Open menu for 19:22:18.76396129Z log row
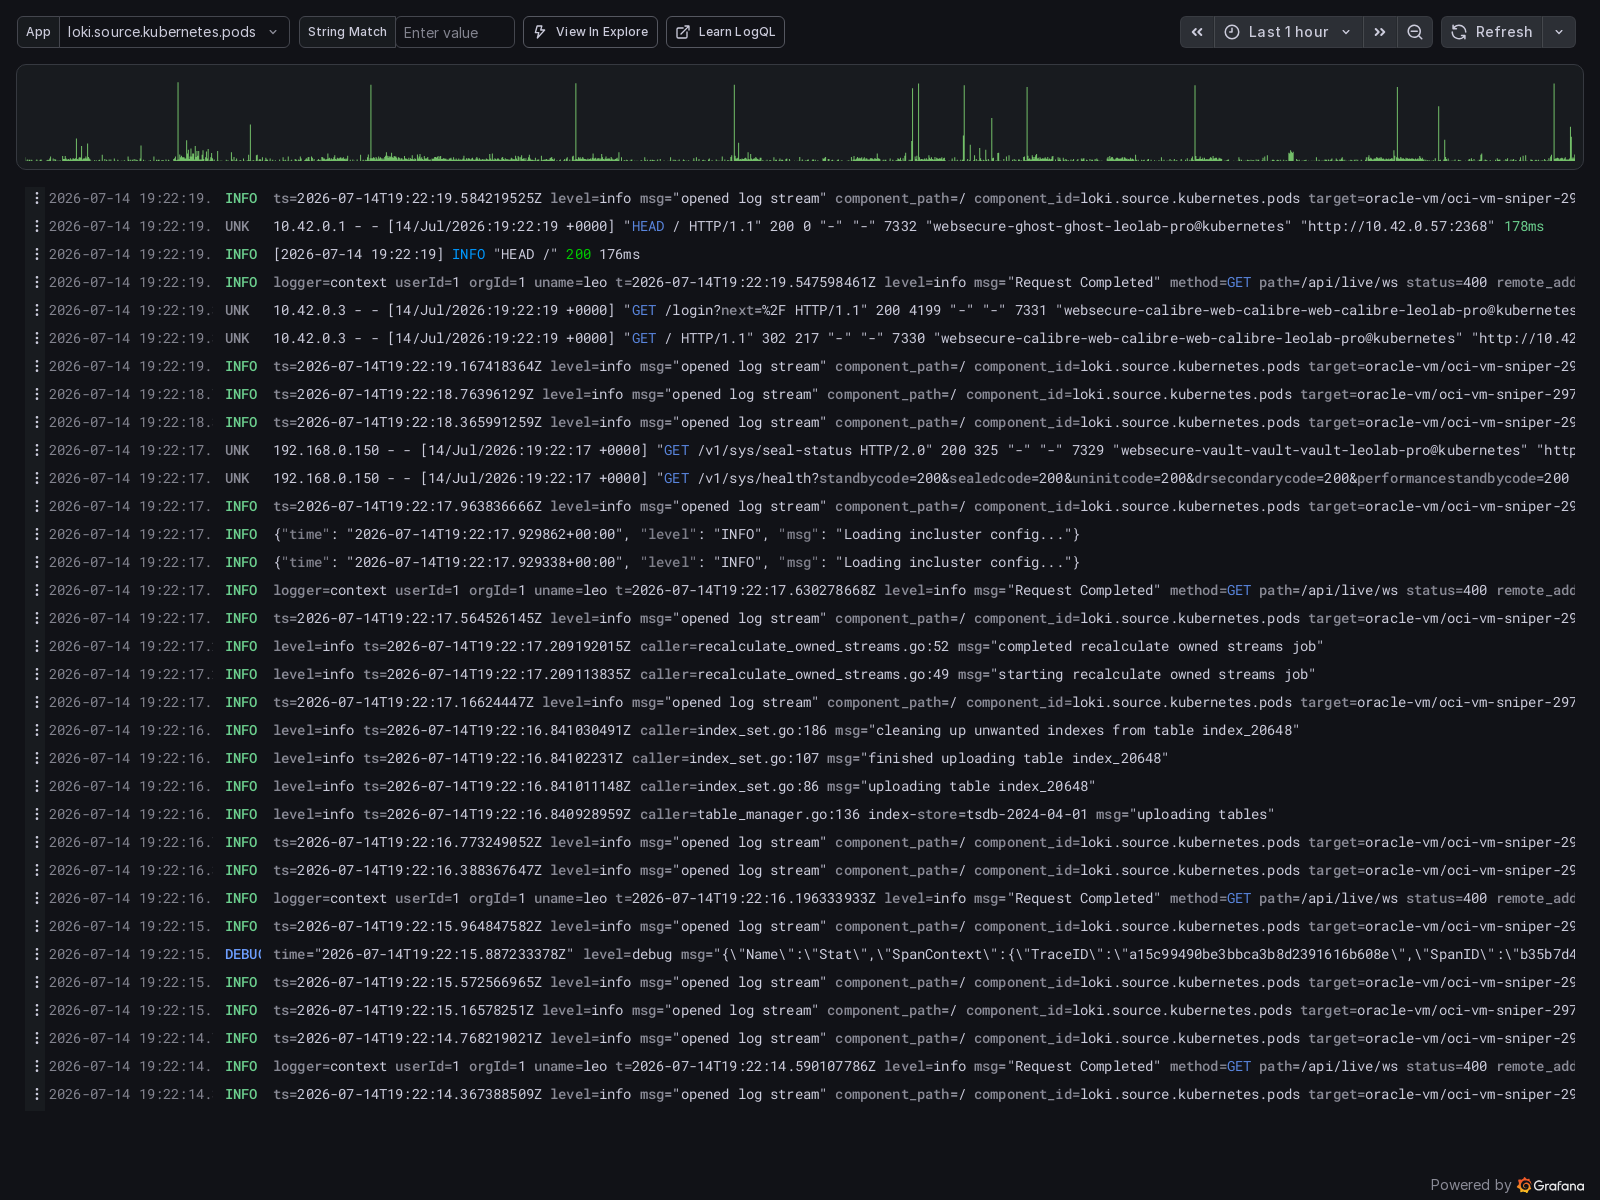Image resolution: width=1600 pixels, height=1200 pixels. click(37, 395)
